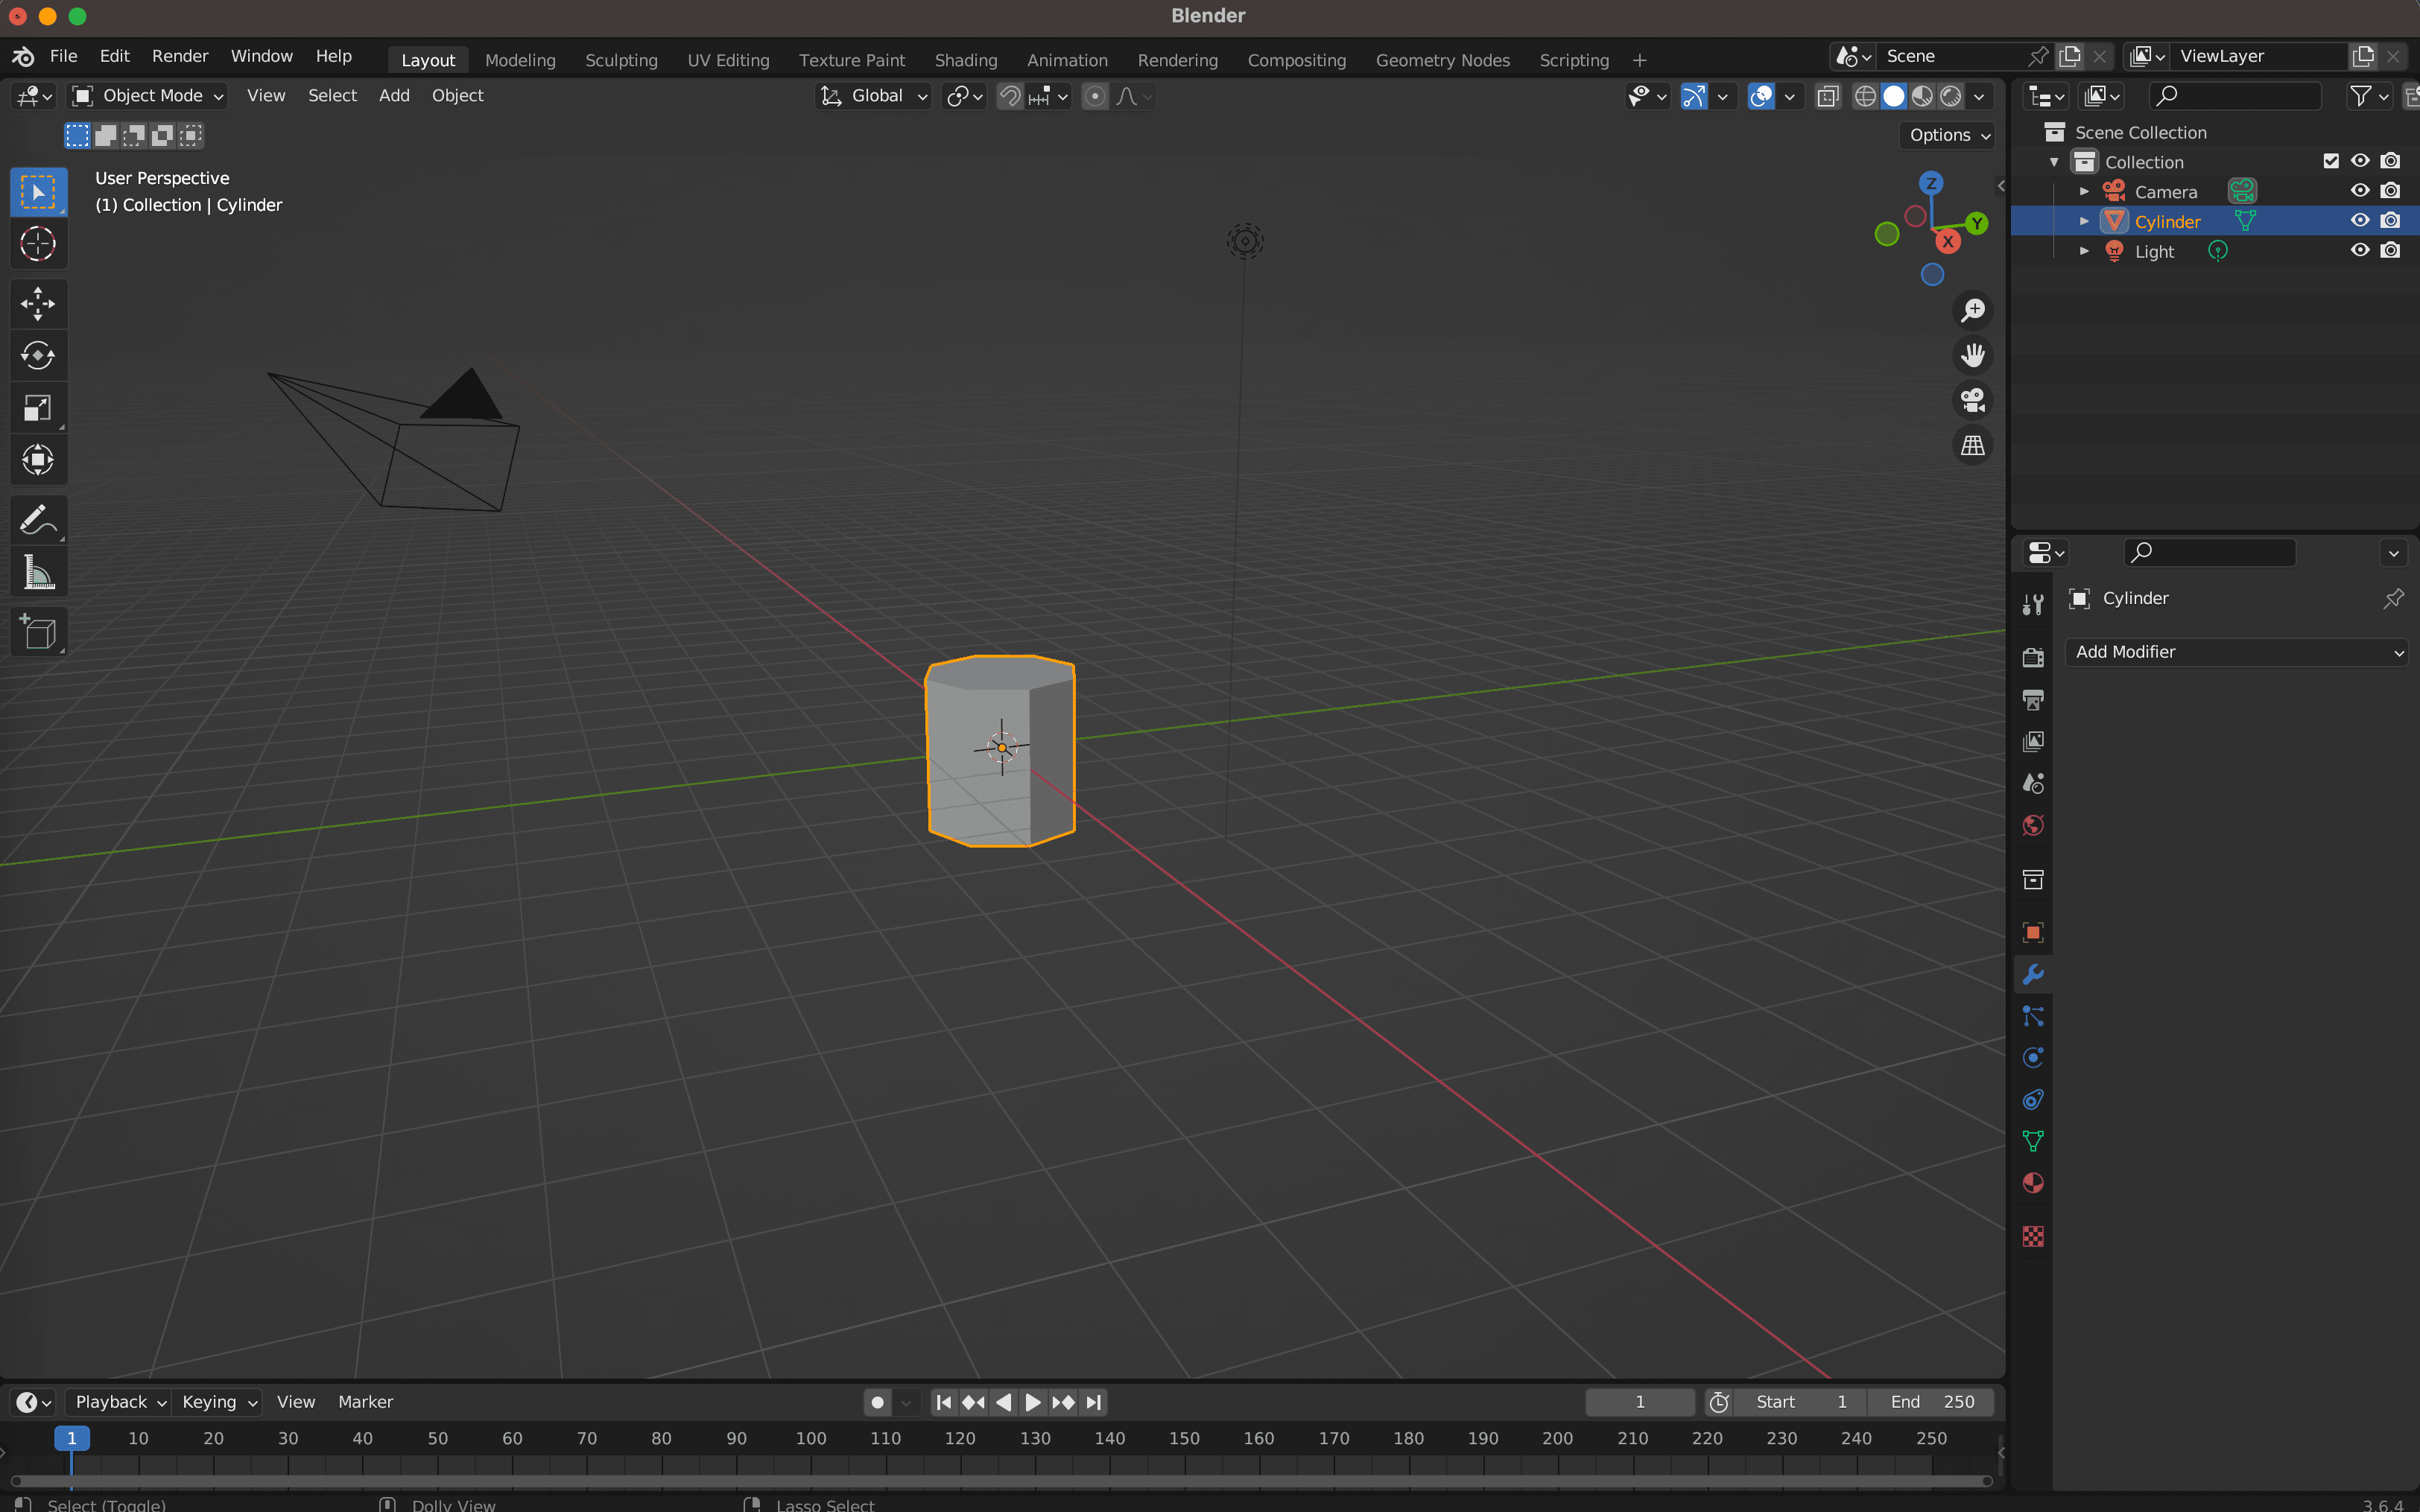Click the pan view hand icon

click(x=1973, y=356)
